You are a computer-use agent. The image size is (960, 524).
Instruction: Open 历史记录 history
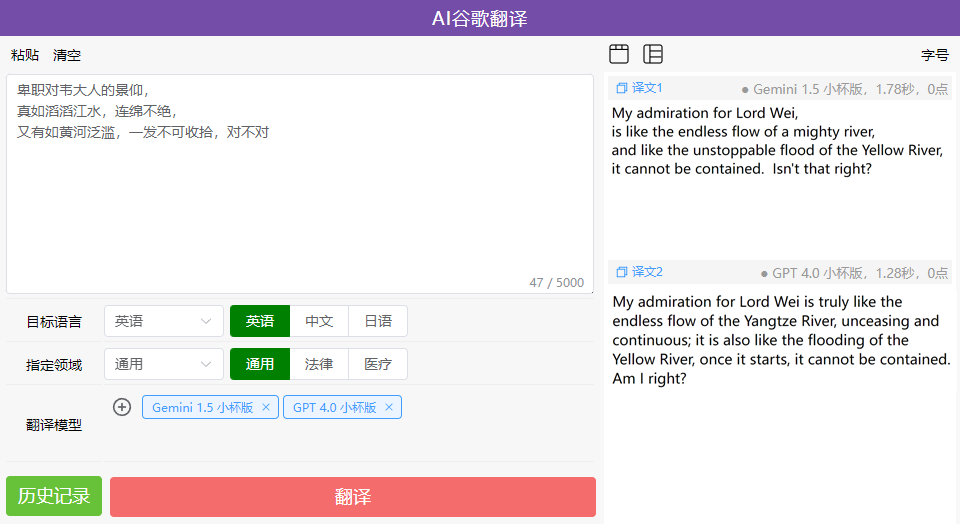click(54, 496)
